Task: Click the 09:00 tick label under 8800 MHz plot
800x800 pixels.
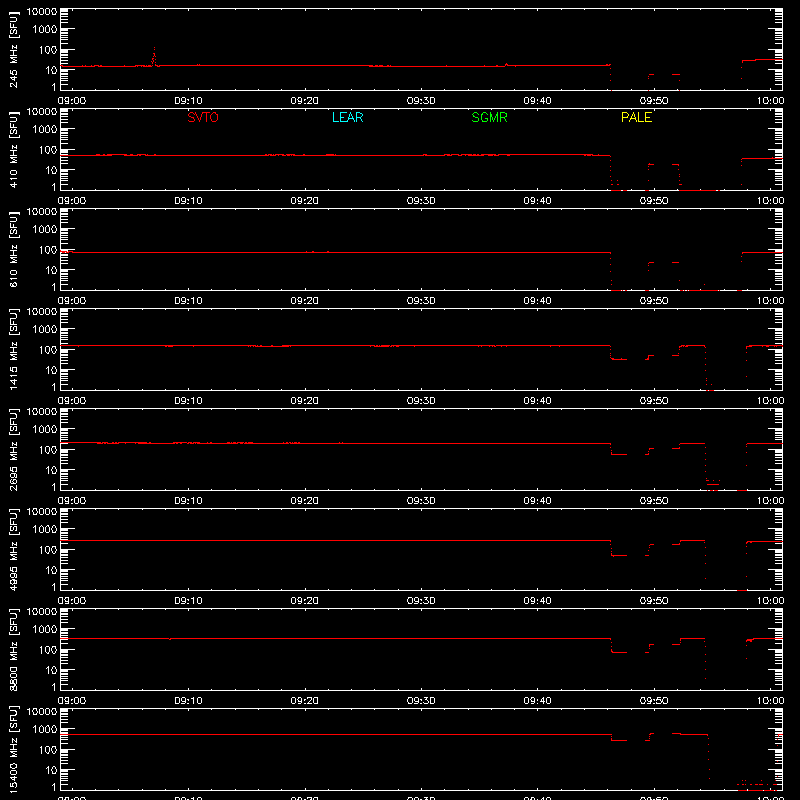Action: (x=72, y=701)
